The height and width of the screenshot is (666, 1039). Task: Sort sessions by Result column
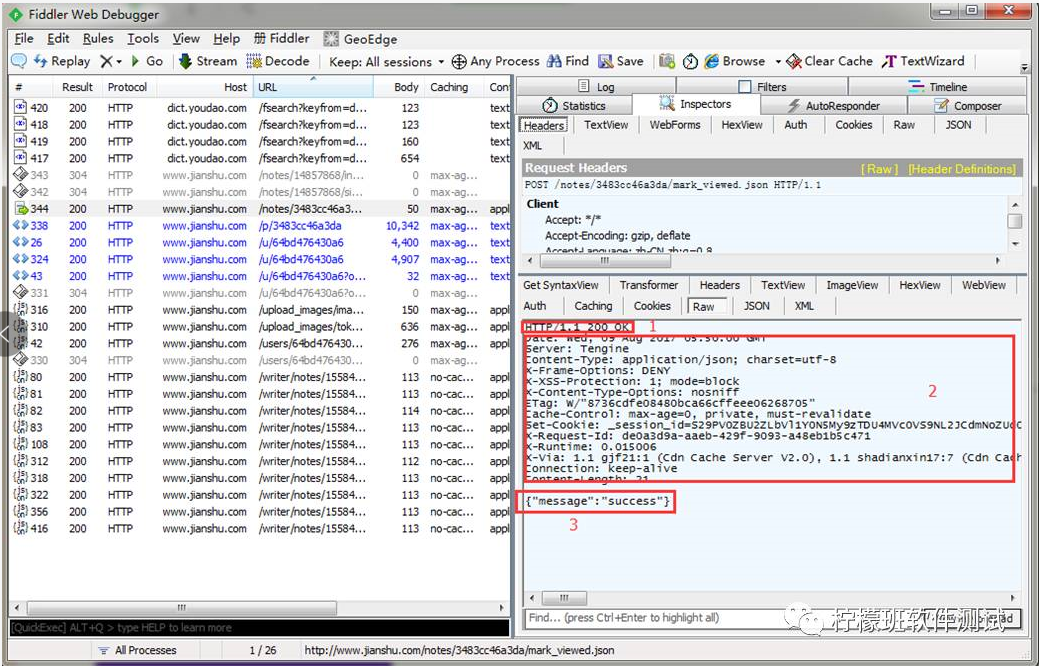(77, 87)
